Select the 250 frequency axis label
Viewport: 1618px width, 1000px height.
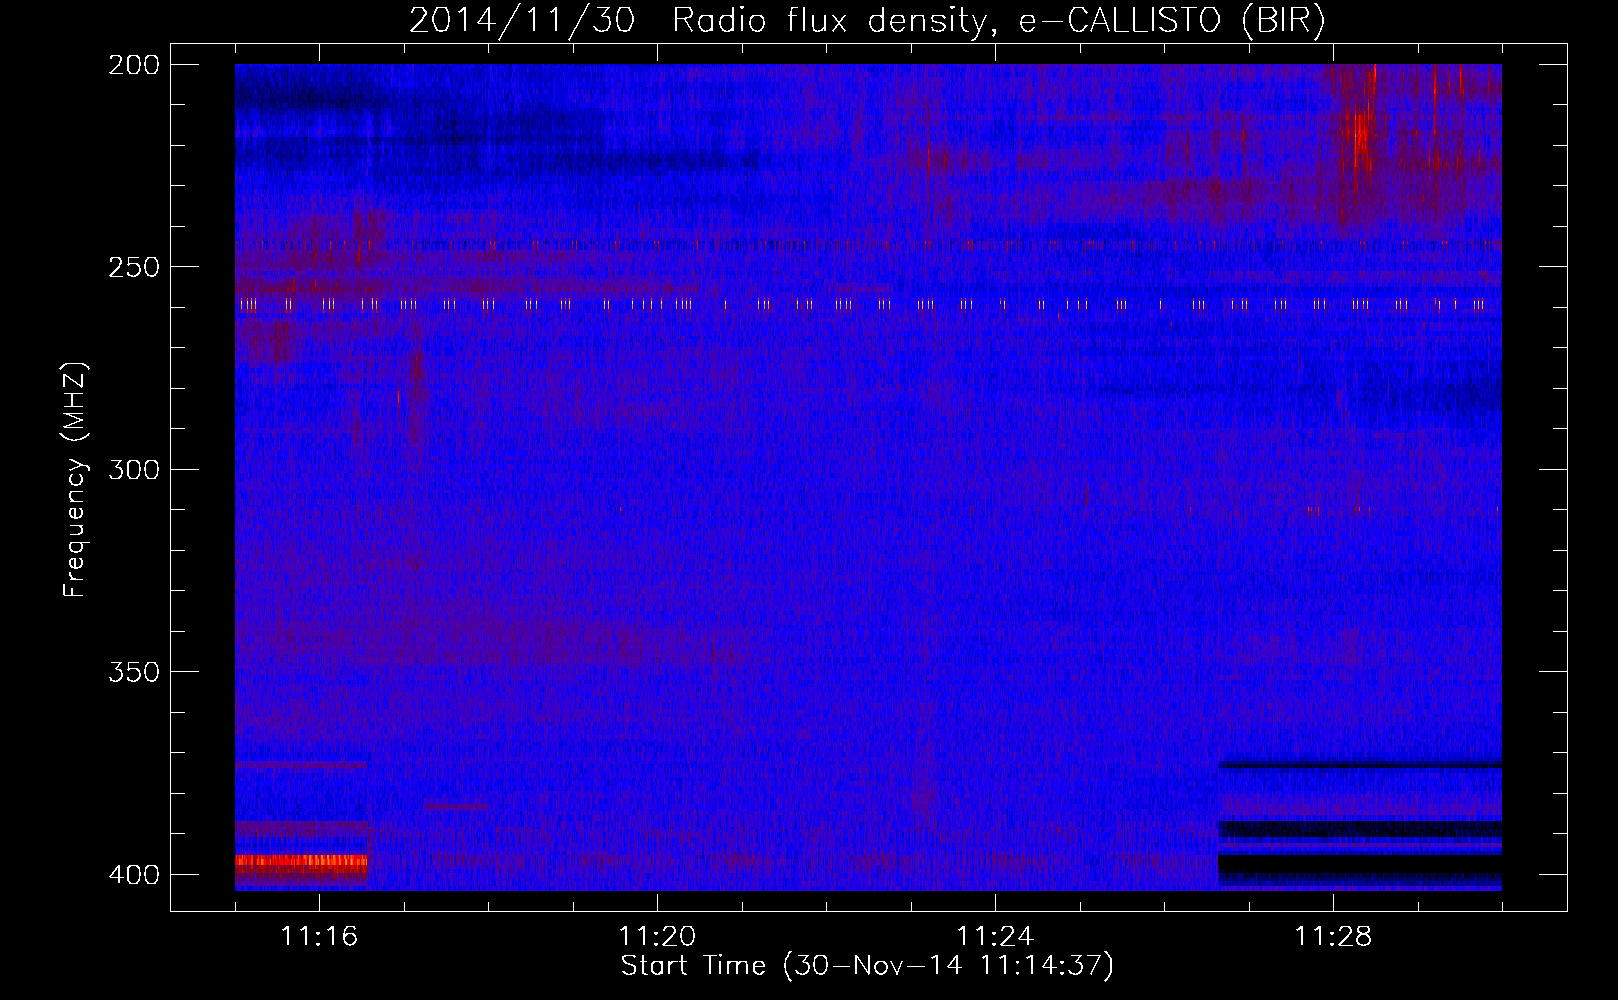pos(134,267)
